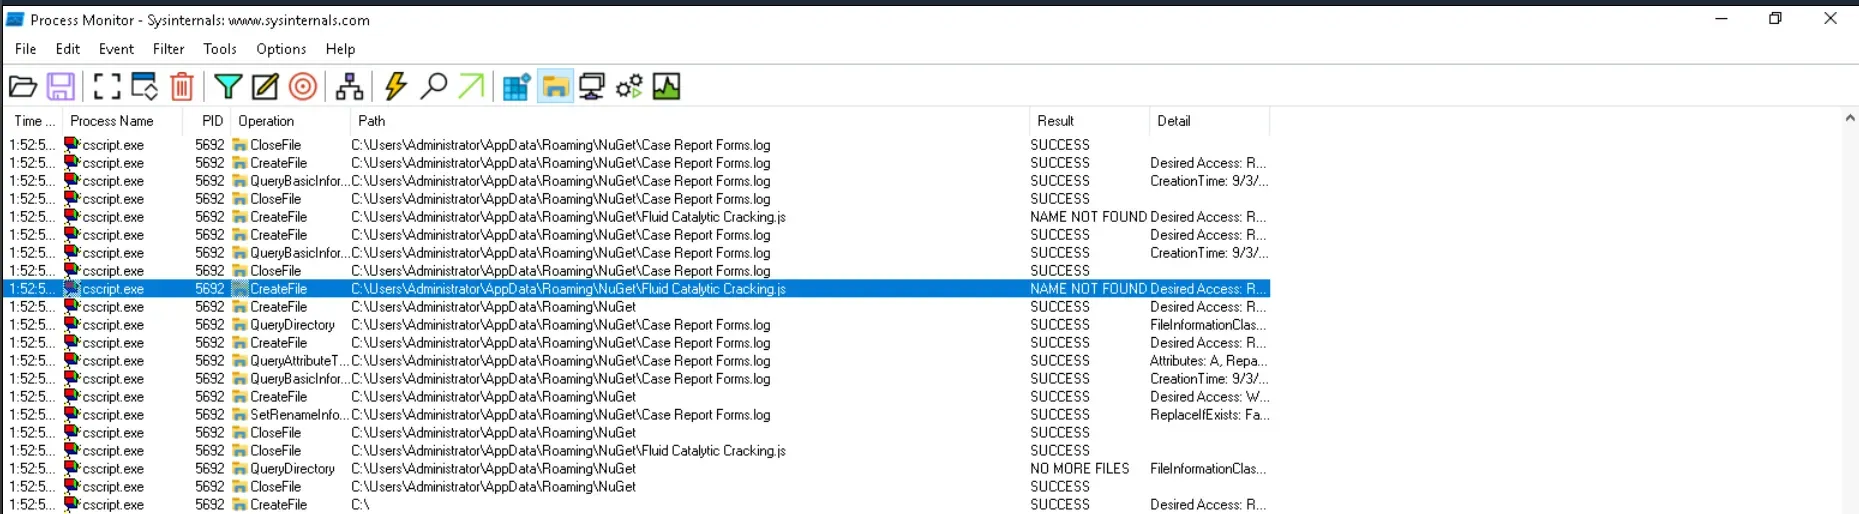The height and width of the screenshot is (514, 1859).
Task: Click the NO MORE FILES result cell
Action: 1080,469
